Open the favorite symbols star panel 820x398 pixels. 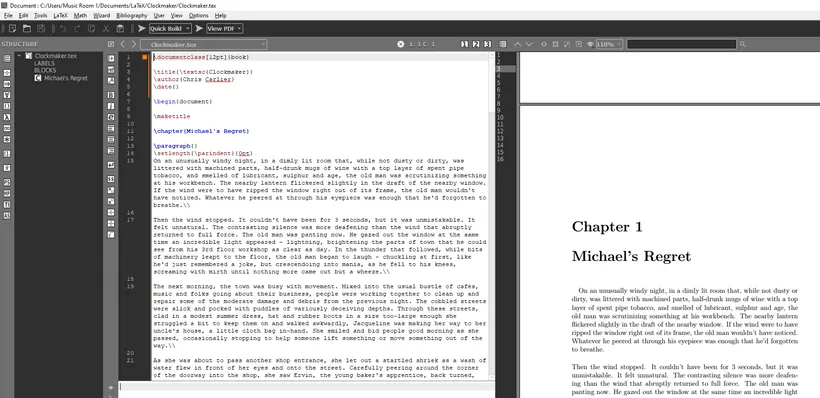(x=7, y=140)
